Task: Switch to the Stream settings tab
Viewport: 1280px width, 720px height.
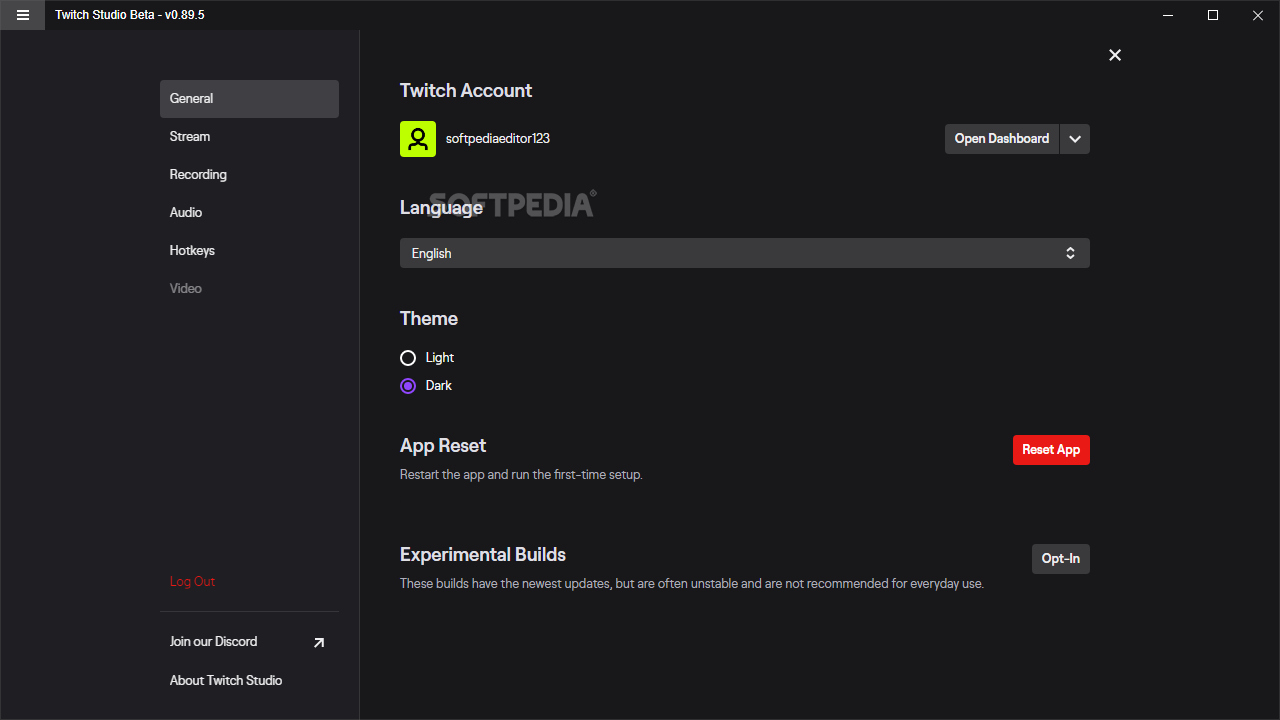Action: (249, 137)
